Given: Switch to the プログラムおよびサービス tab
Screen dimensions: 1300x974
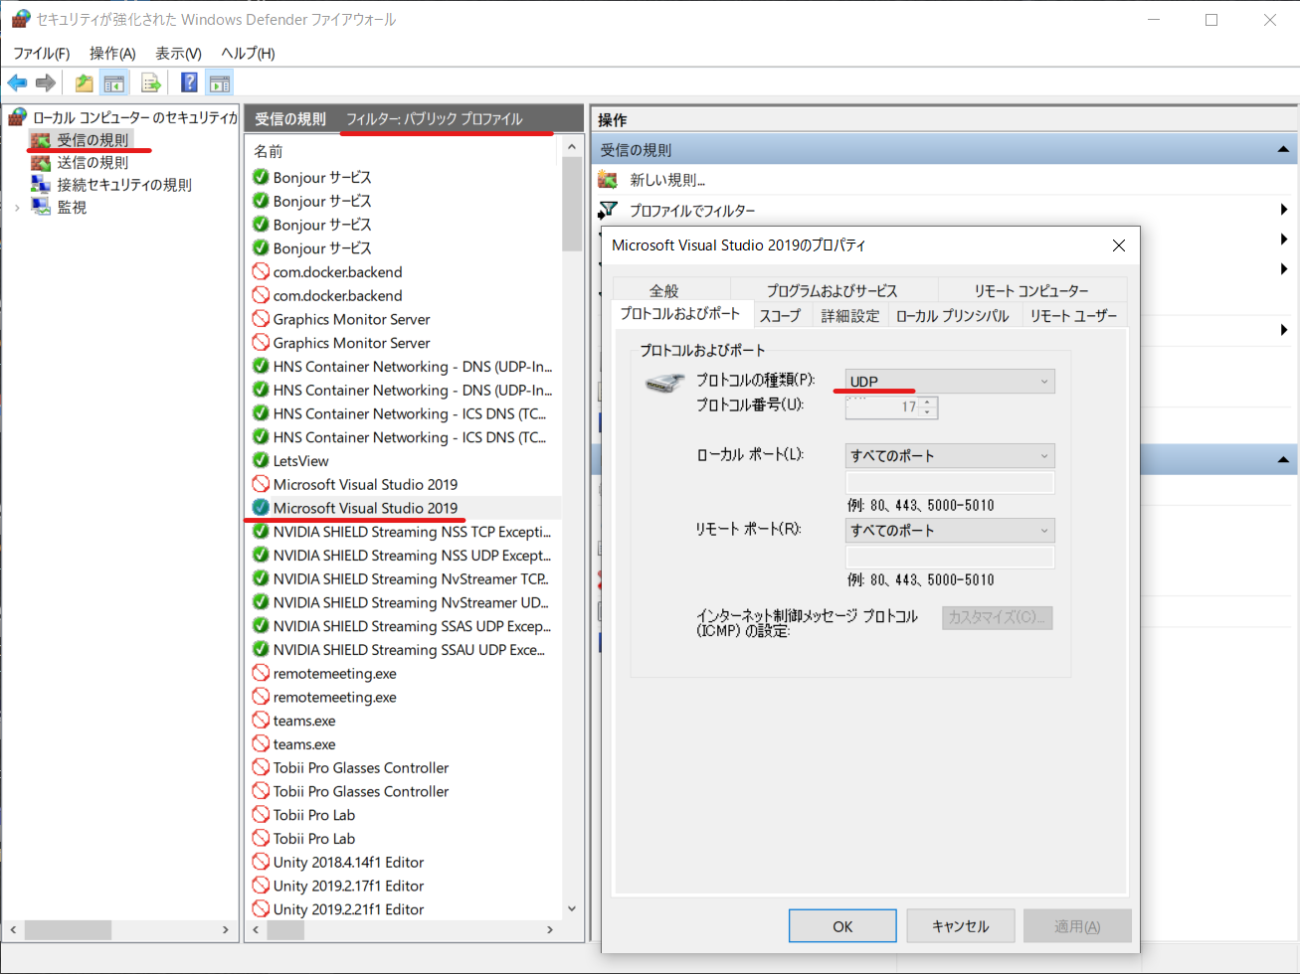Looking at the screenshot, I should click(x=832, y=290).
